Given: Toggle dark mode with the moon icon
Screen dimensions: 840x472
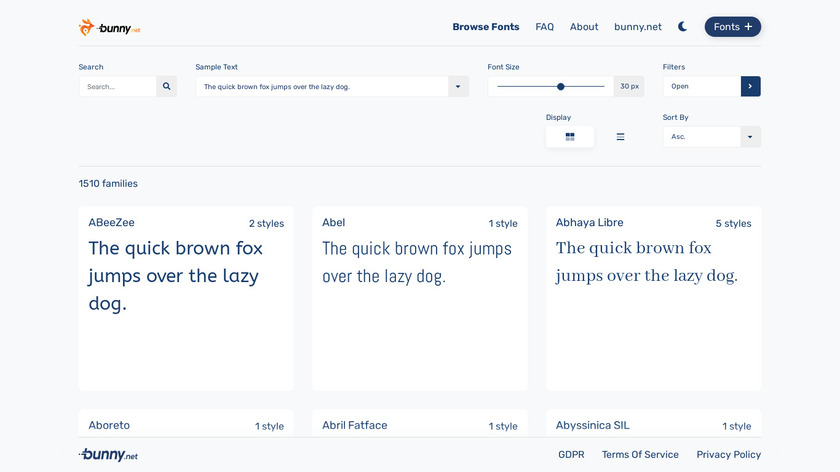Looking at the screenshot, I should 682,27.
